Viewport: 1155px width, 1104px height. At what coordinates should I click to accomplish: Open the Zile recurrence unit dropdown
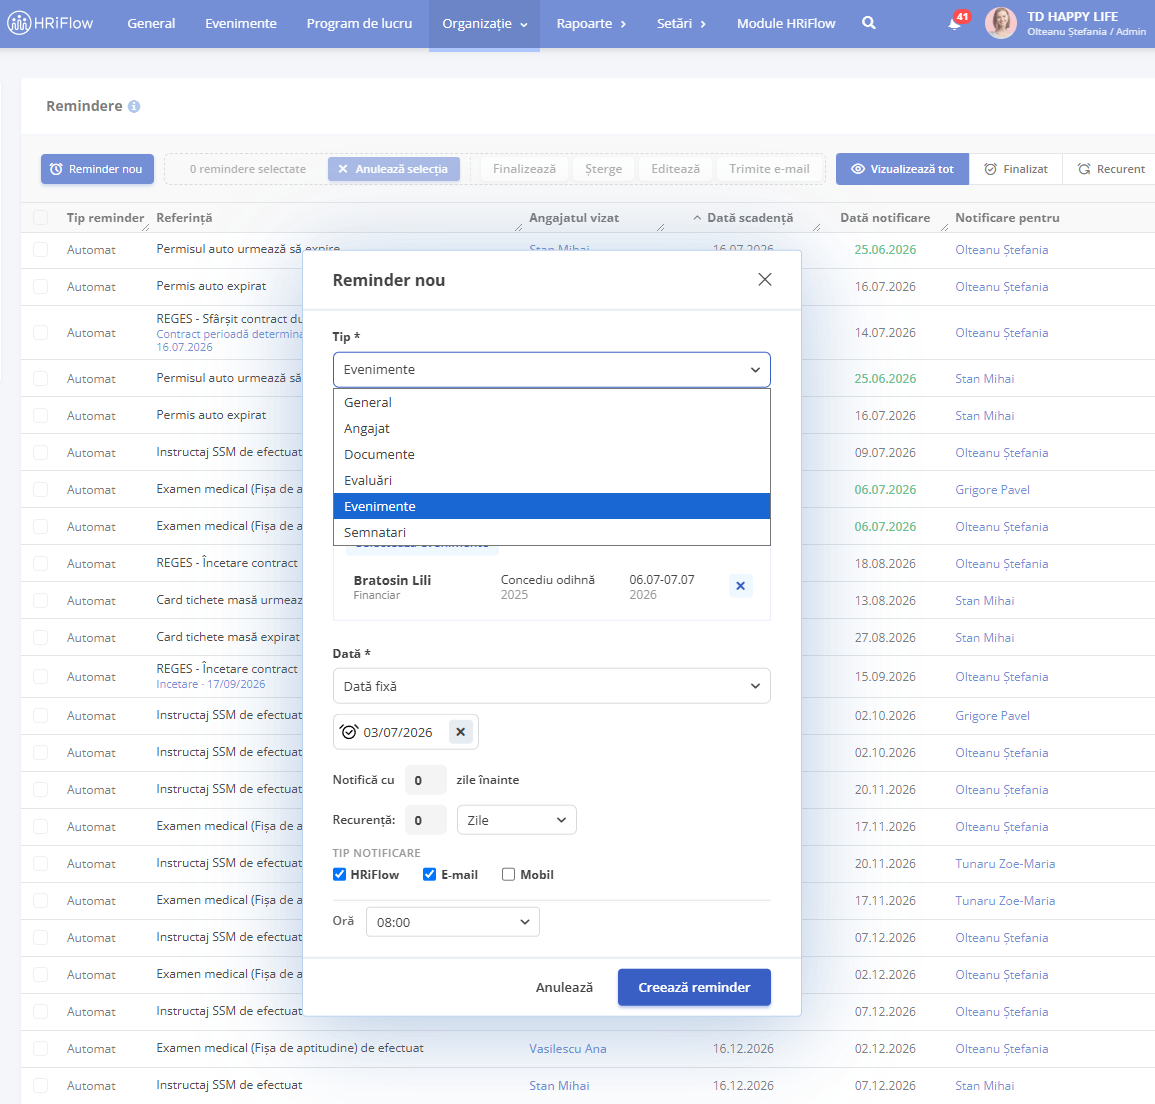516,820
